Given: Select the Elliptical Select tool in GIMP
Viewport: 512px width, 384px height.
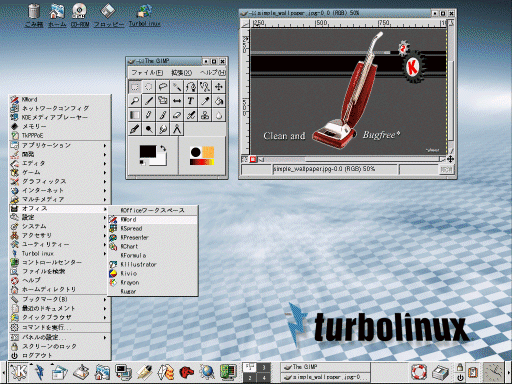Looking at the screenshot, I should [x=149, y=87].
